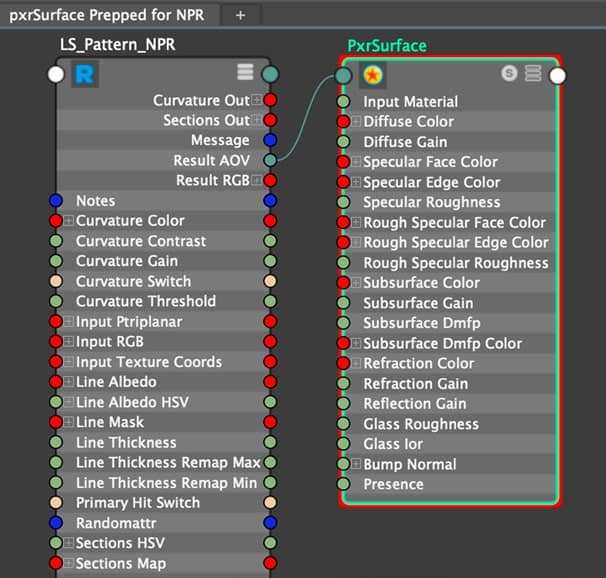Add a new tab with plus button
This screenshot has height=578, width=606.
coord(240,15)
